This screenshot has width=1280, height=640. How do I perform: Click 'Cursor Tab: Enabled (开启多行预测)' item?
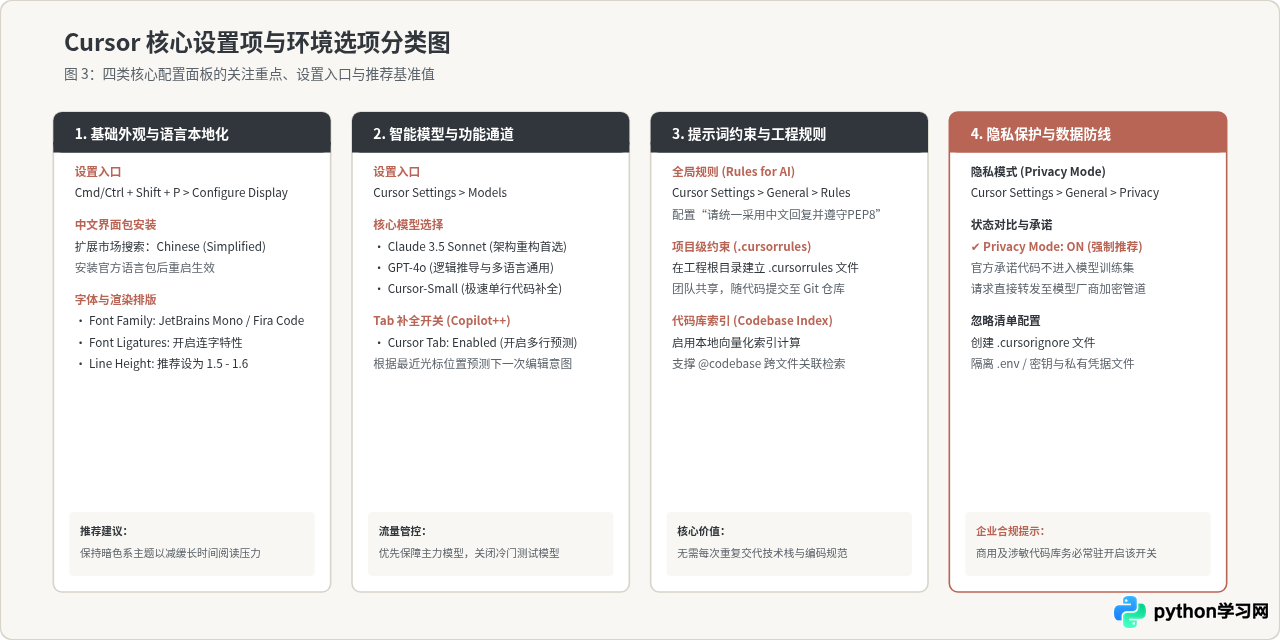482,343
